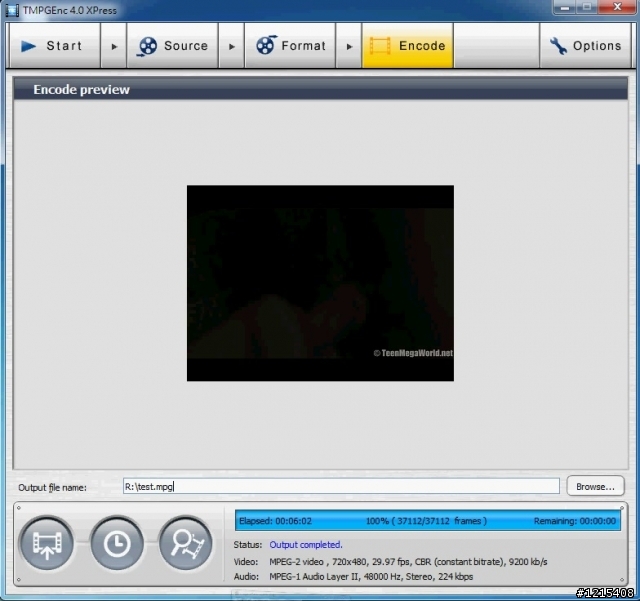Click the MPEG-2 video details line
640x601 pixels.
click(408, 562)
